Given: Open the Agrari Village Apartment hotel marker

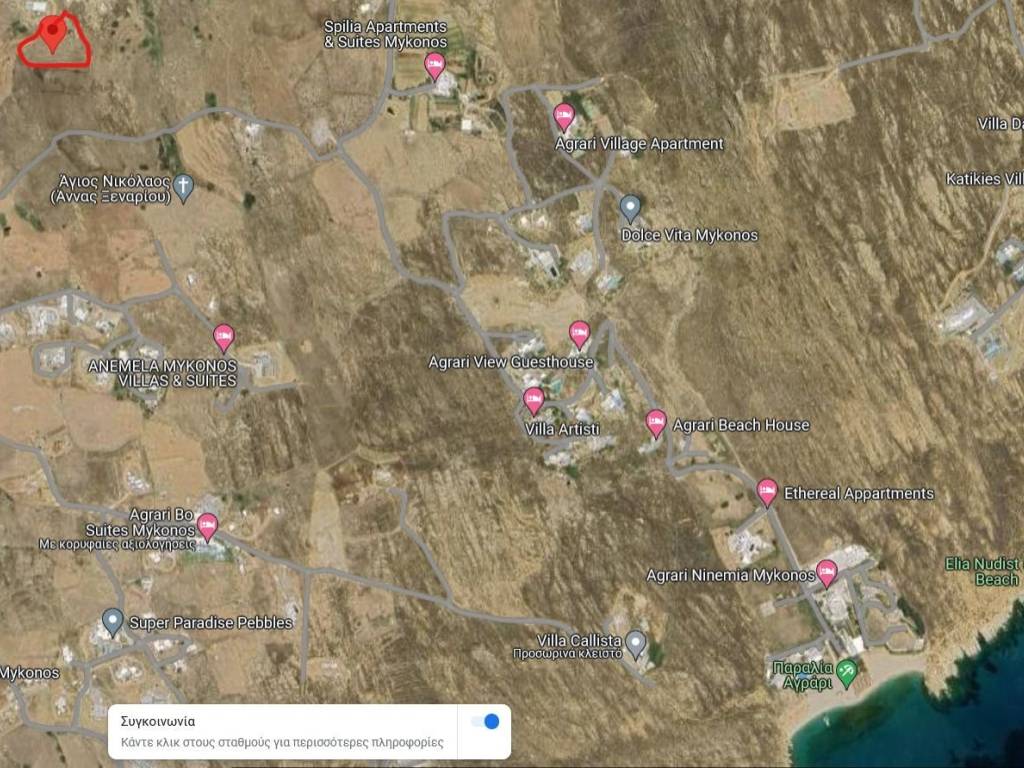Looking at the screenshot, I should 564,117.
